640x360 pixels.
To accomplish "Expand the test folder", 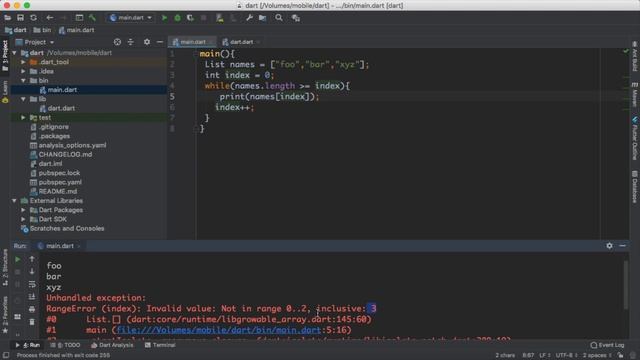I will tap(23, 118).
